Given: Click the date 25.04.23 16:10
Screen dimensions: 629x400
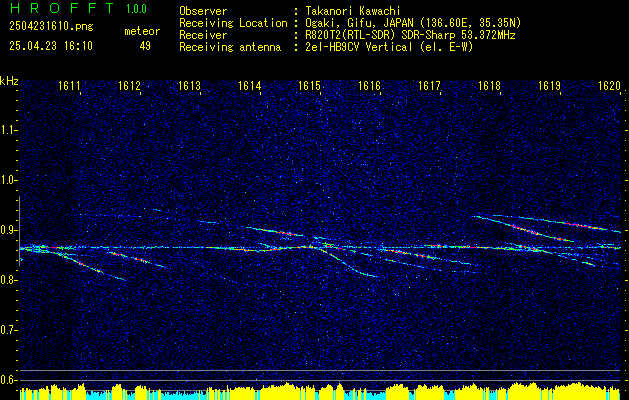Looking at the screenshot, I should point(51,45).
